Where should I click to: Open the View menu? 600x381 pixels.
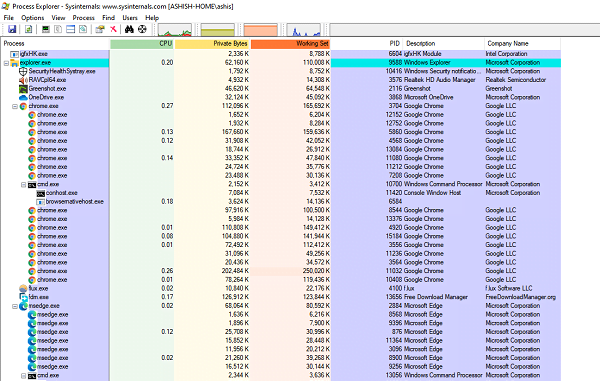pyautogui.click(x=58, y=18)
